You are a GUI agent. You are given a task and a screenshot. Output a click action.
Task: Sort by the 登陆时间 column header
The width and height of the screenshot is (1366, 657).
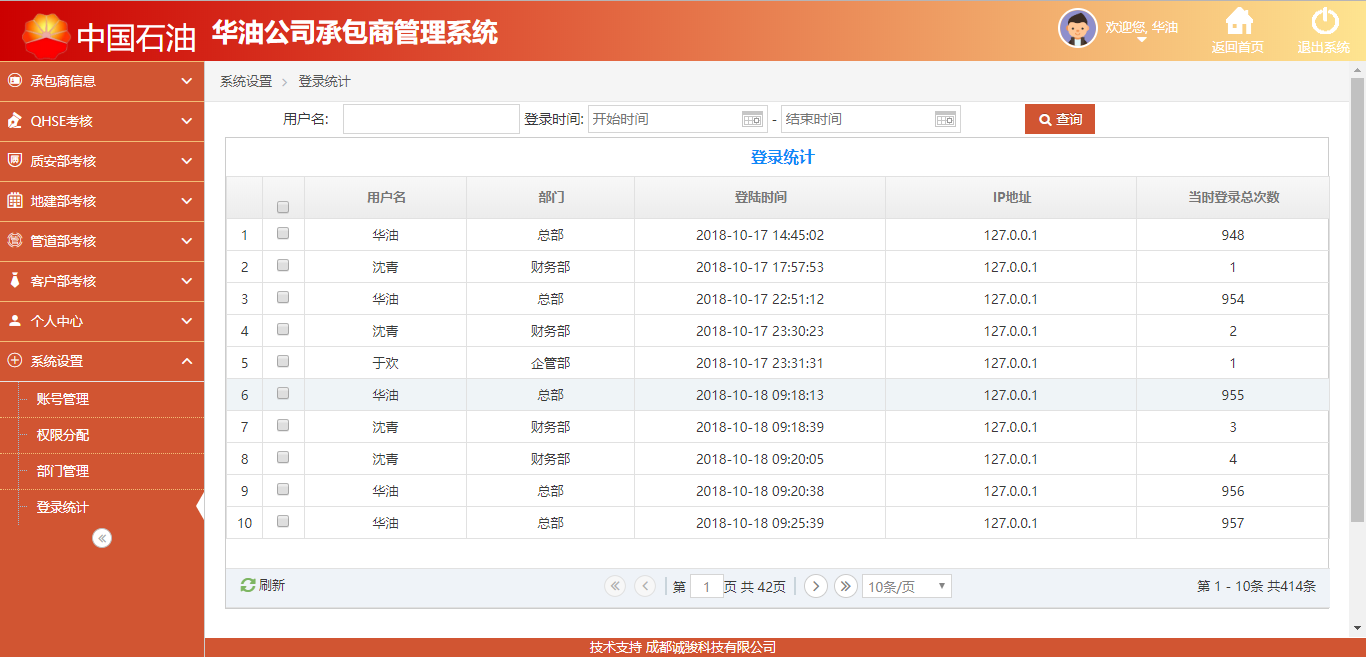point(760,197)
